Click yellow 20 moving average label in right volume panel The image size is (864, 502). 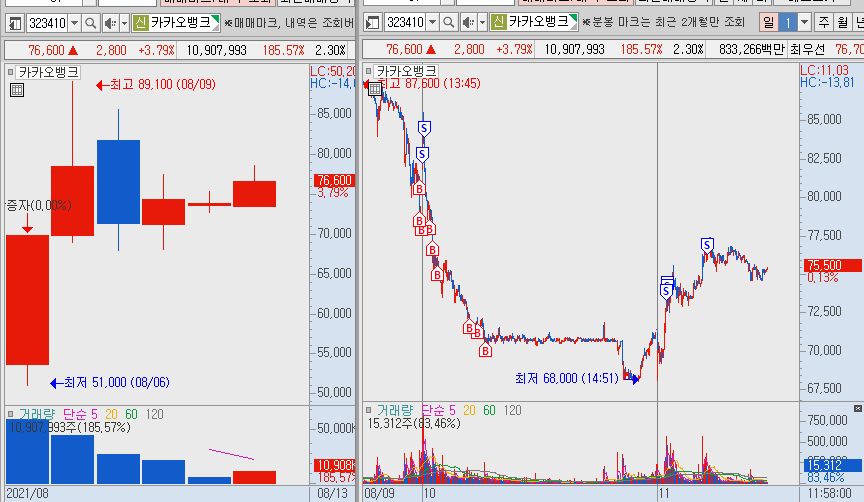(x=469, y=410)
